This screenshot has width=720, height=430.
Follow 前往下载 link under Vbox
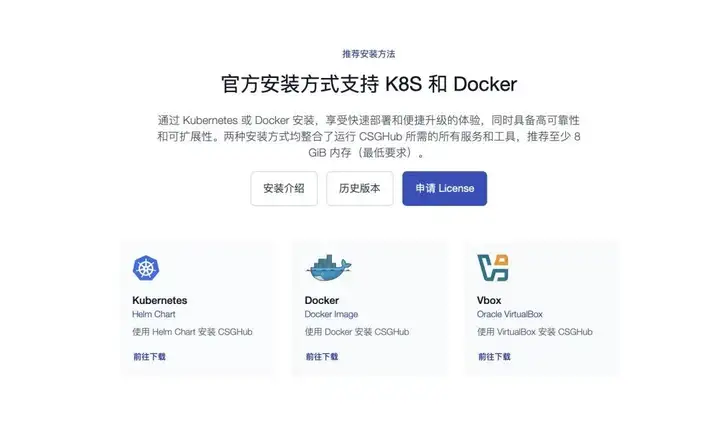[495, 356]
